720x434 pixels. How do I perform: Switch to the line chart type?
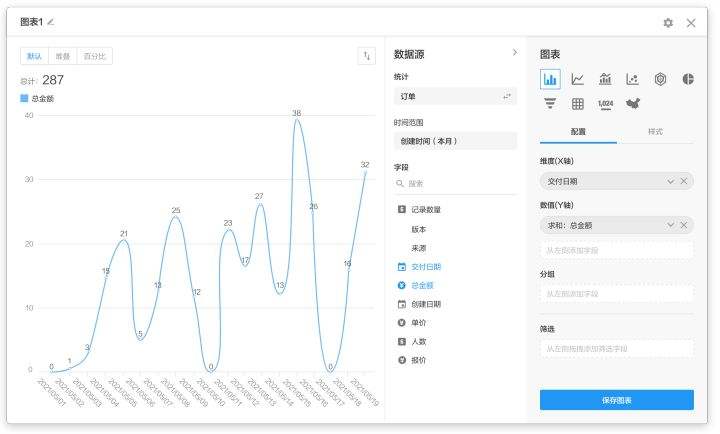578,79
